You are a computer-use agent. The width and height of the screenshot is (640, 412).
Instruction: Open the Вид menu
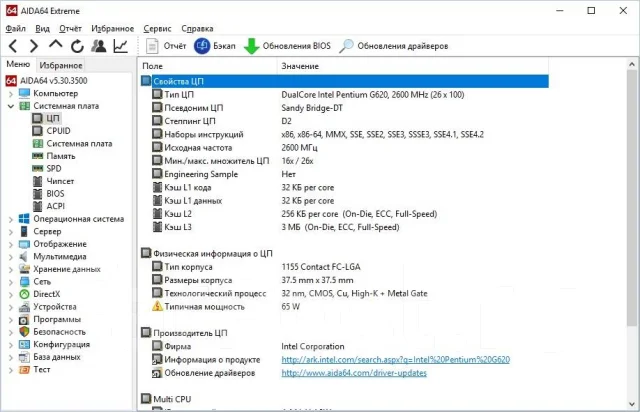coord(42,29)
